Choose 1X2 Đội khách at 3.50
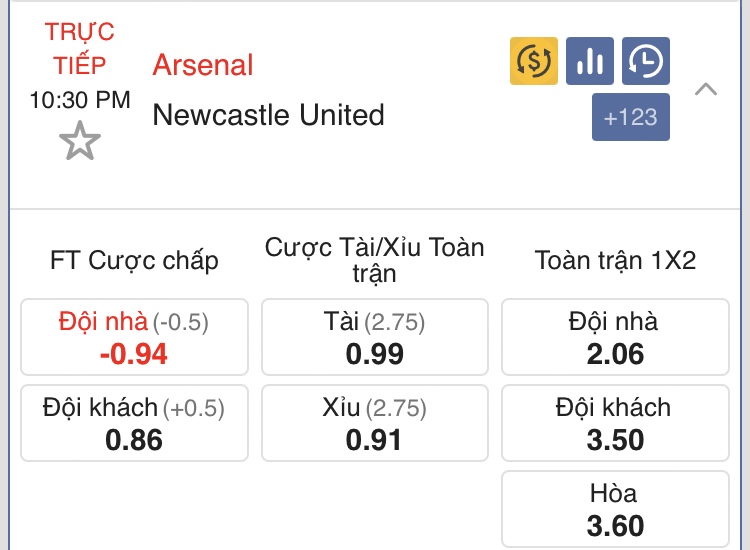The height and width of the screenshot is (550, 750). click(x=616, y=423)
